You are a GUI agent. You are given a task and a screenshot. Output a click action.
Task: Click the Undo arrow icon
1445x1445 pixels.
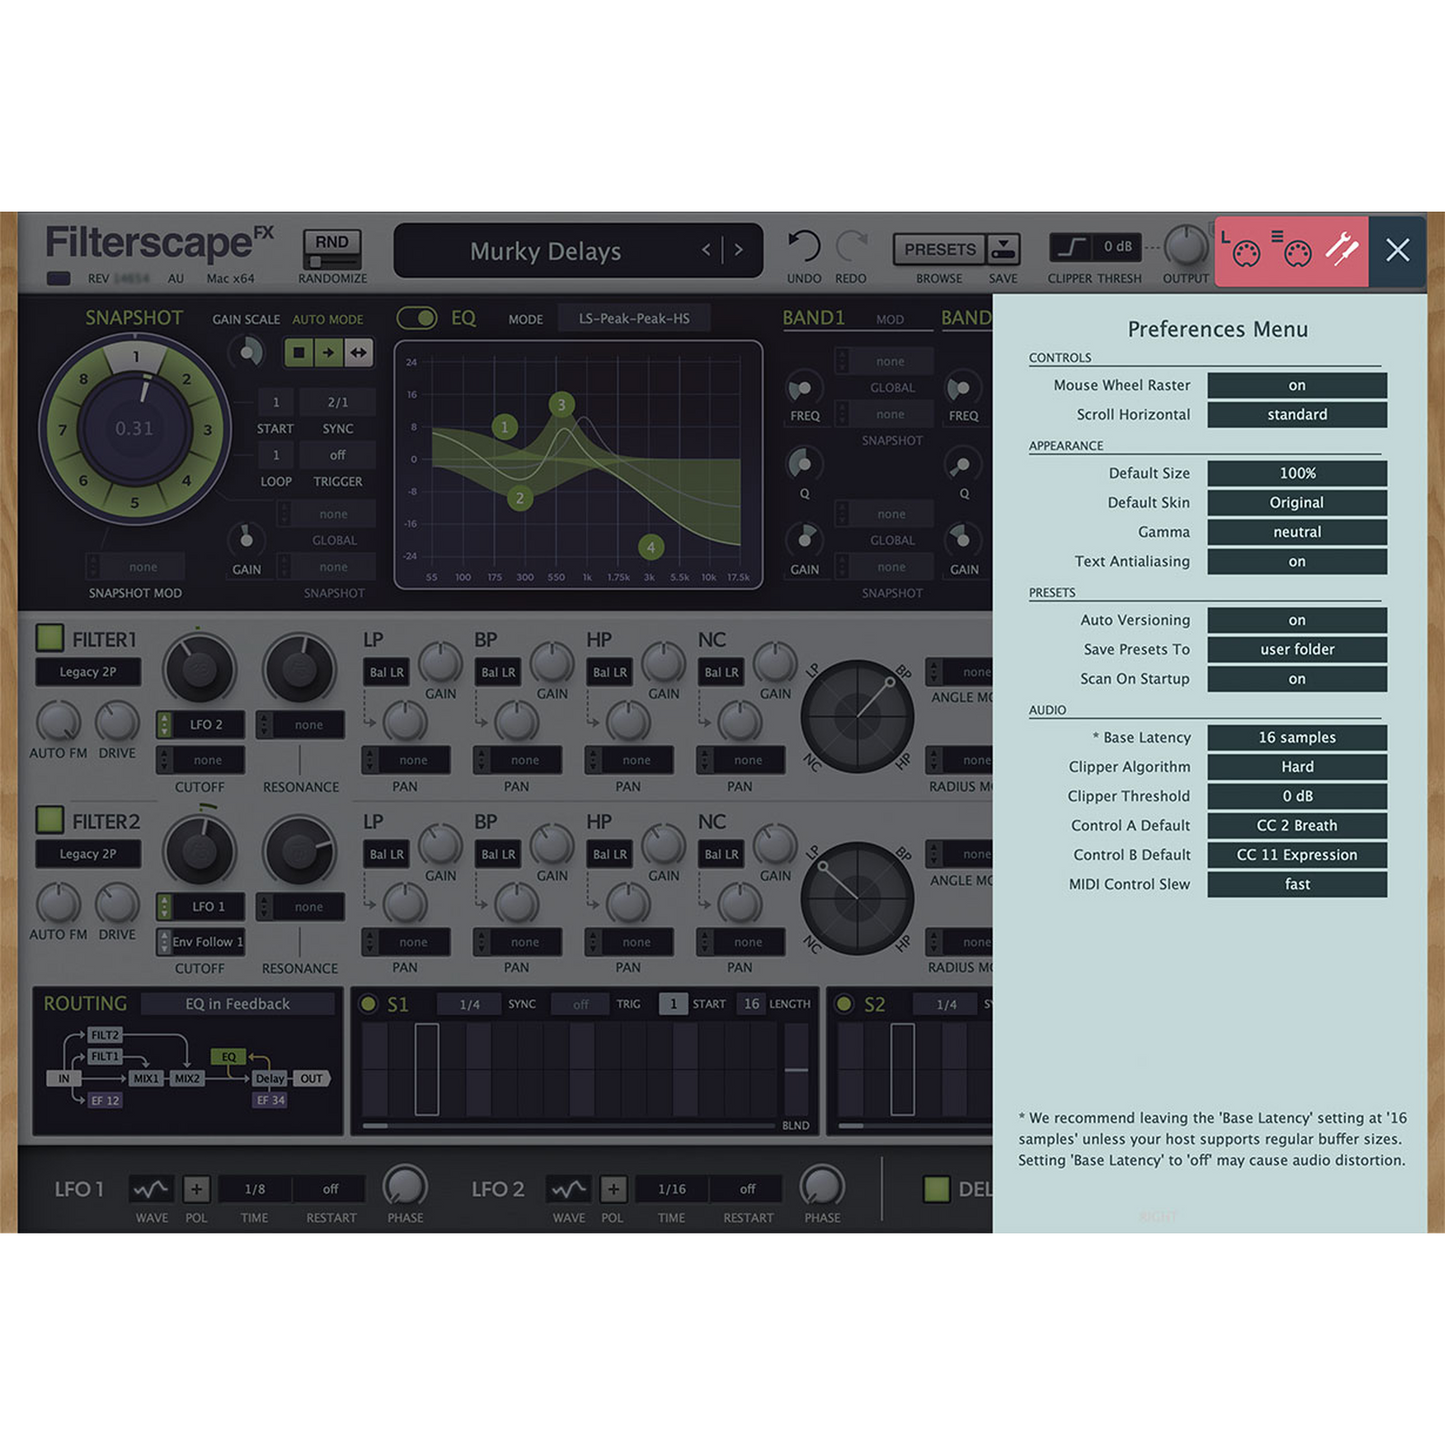coord(803,246)
